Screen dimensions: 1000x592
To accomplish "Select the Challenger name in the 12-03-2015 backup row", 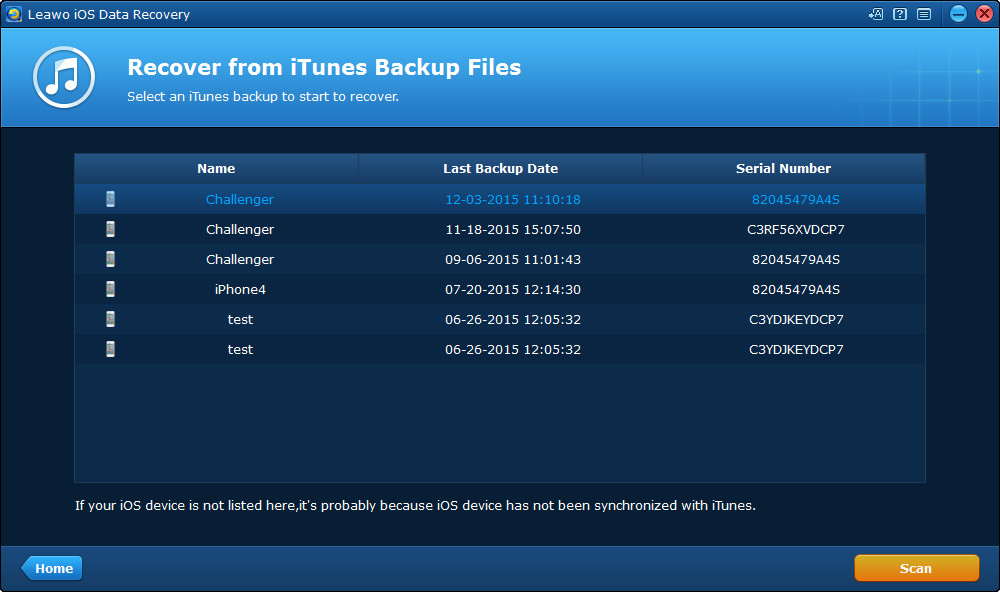I will [x=240, y=199].
